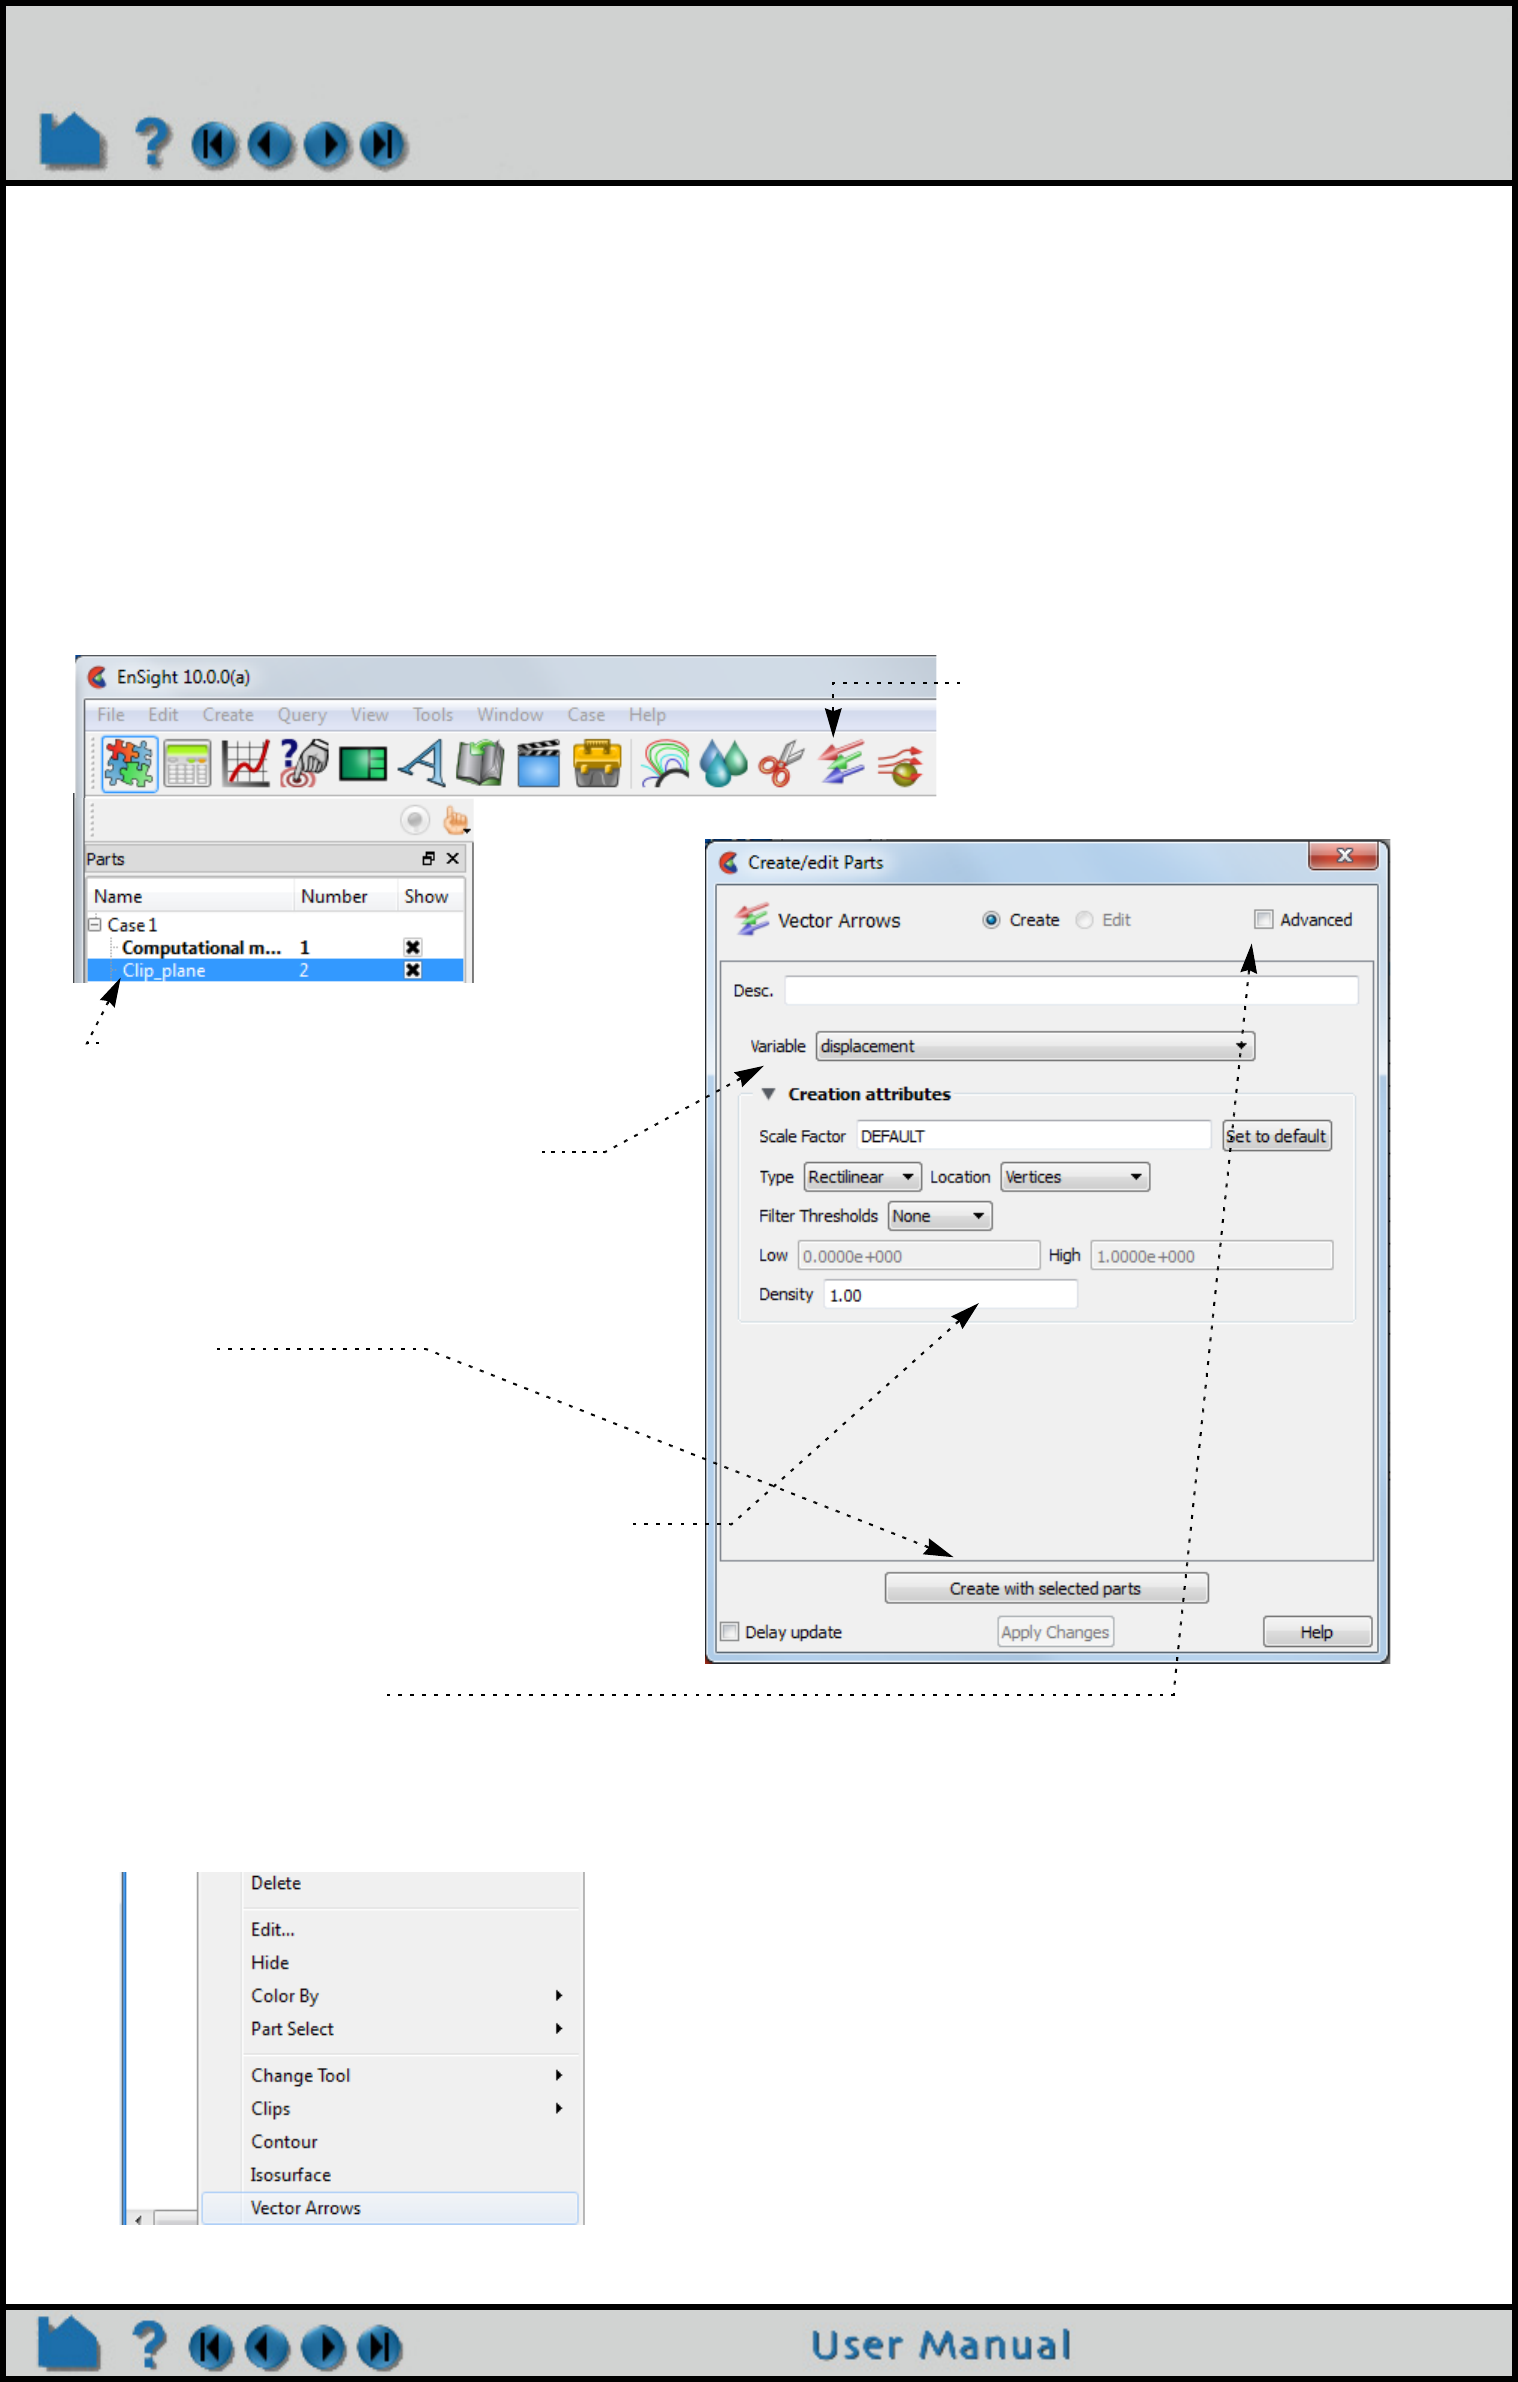Collapse the Creation attributes section

(768, 1094)
